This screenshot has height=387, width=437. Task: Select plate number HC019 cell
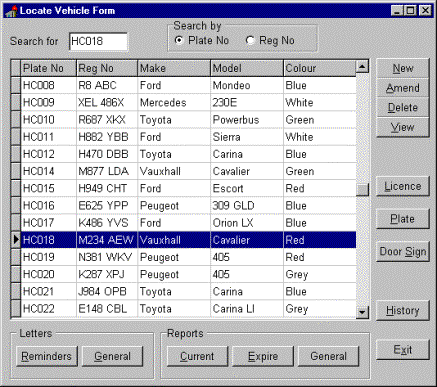[x=49, y=257]
